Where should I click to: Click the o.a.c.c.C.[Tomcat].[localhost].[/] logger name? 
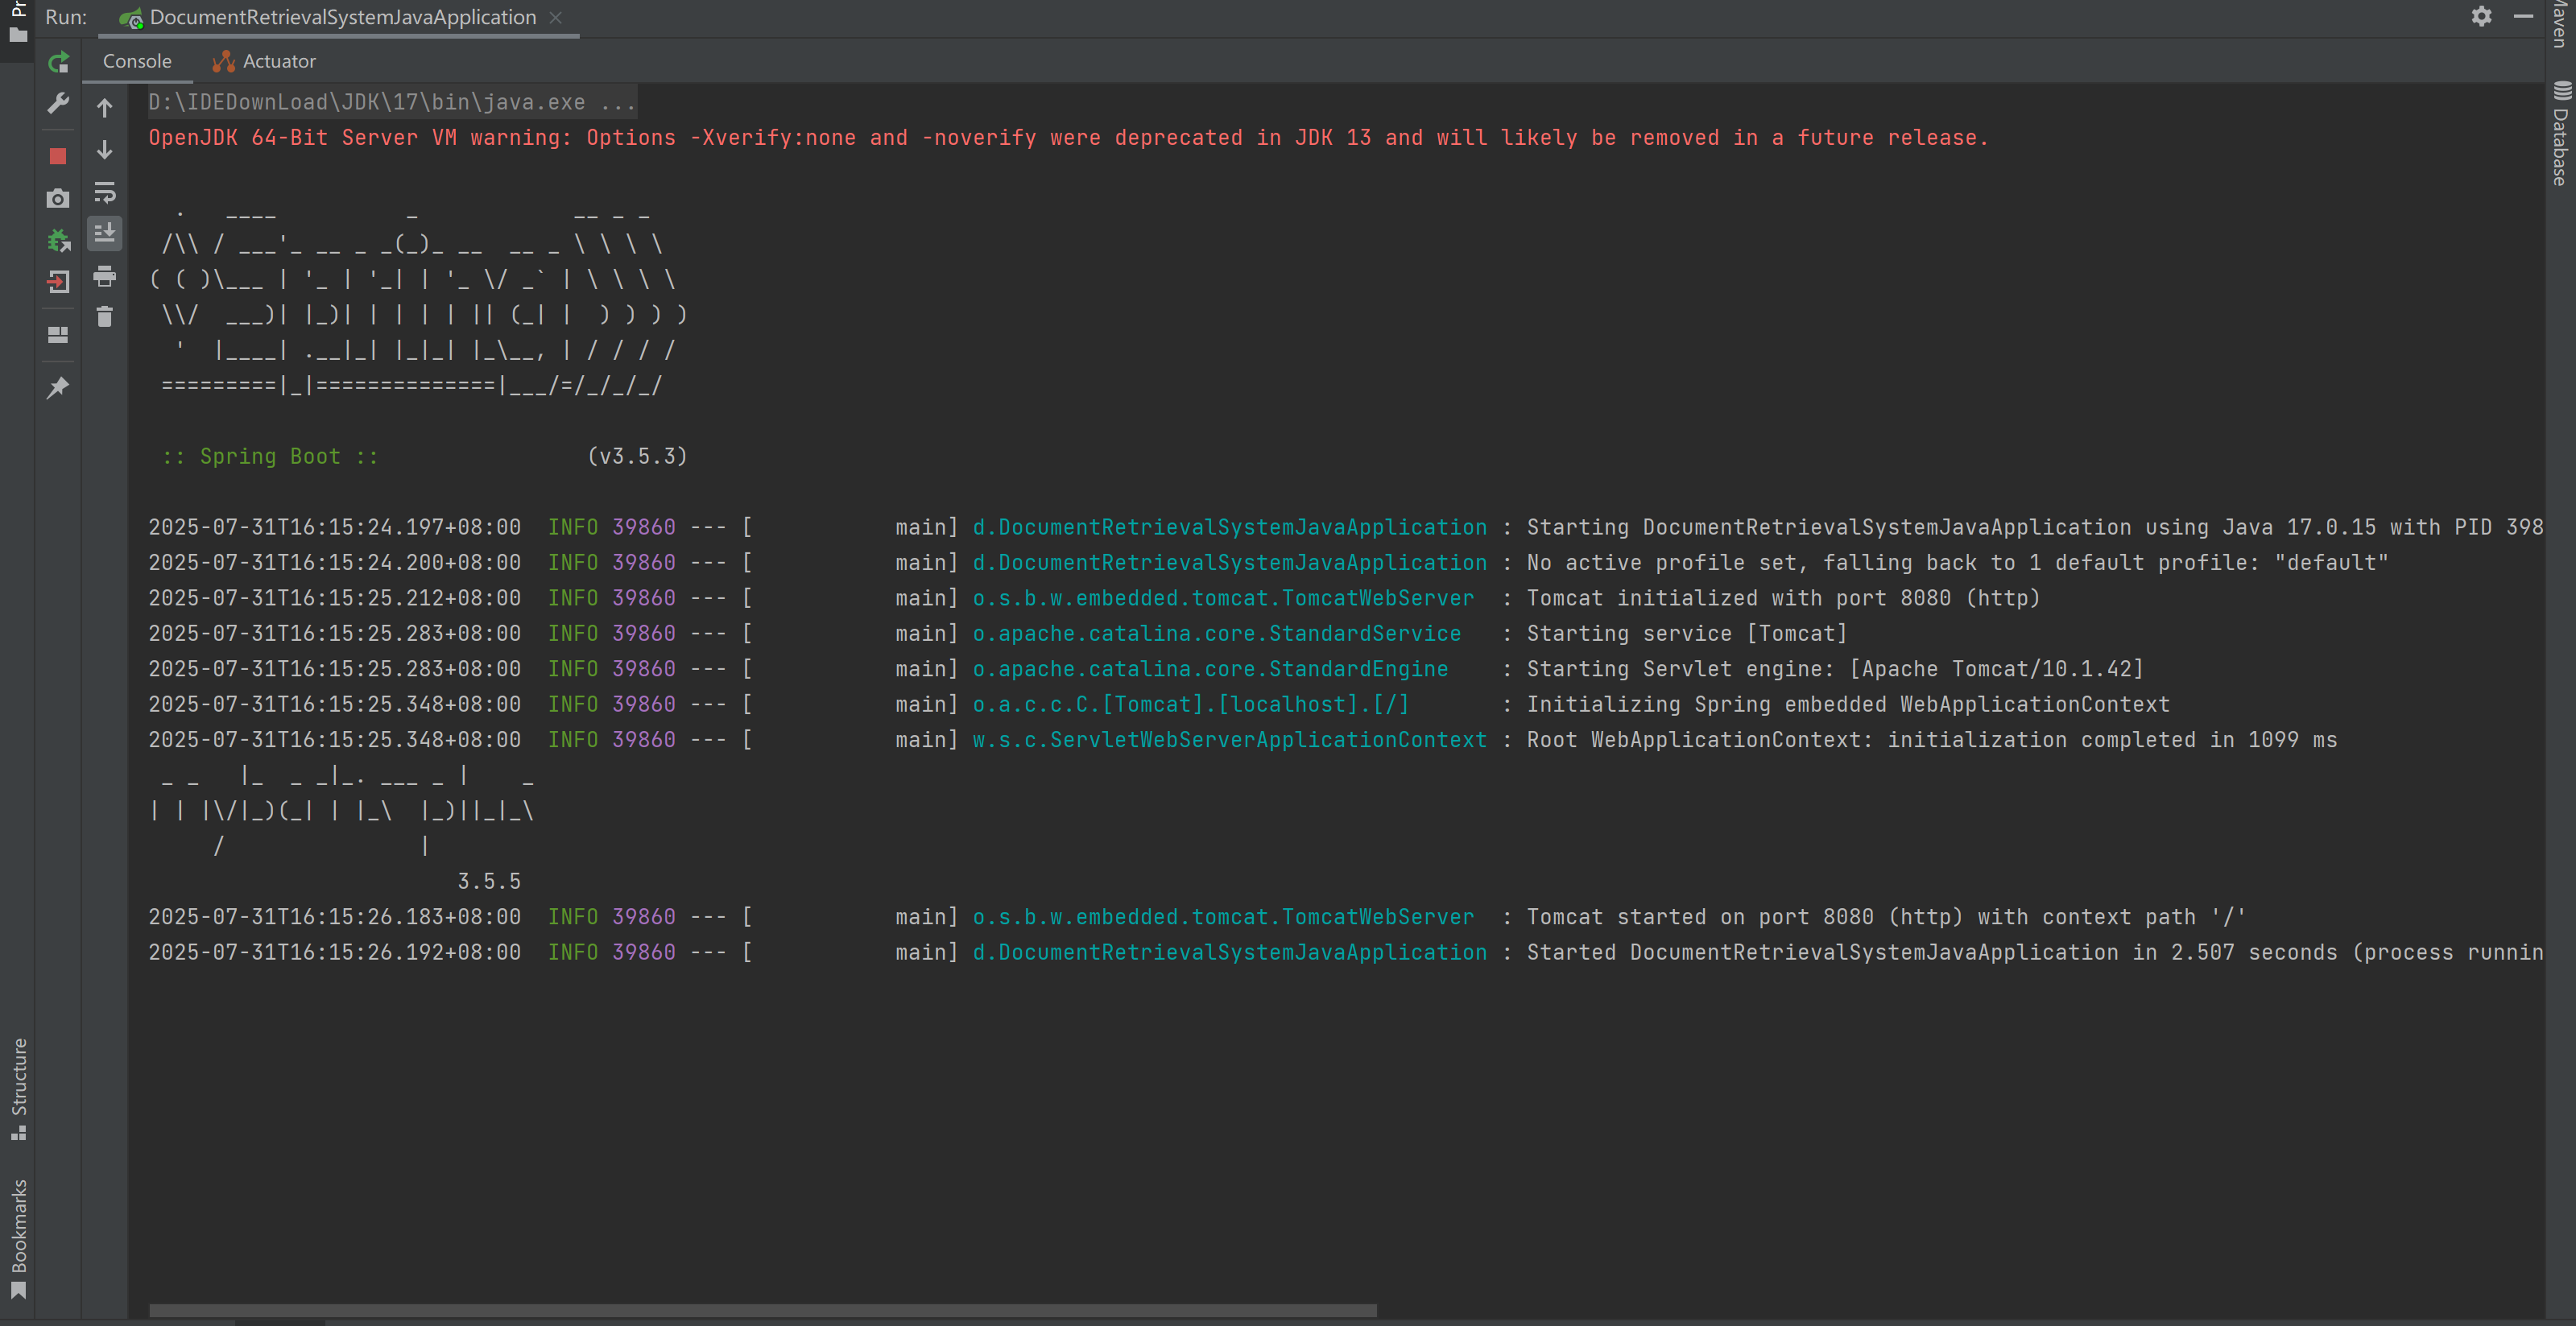pos(1191,704)
